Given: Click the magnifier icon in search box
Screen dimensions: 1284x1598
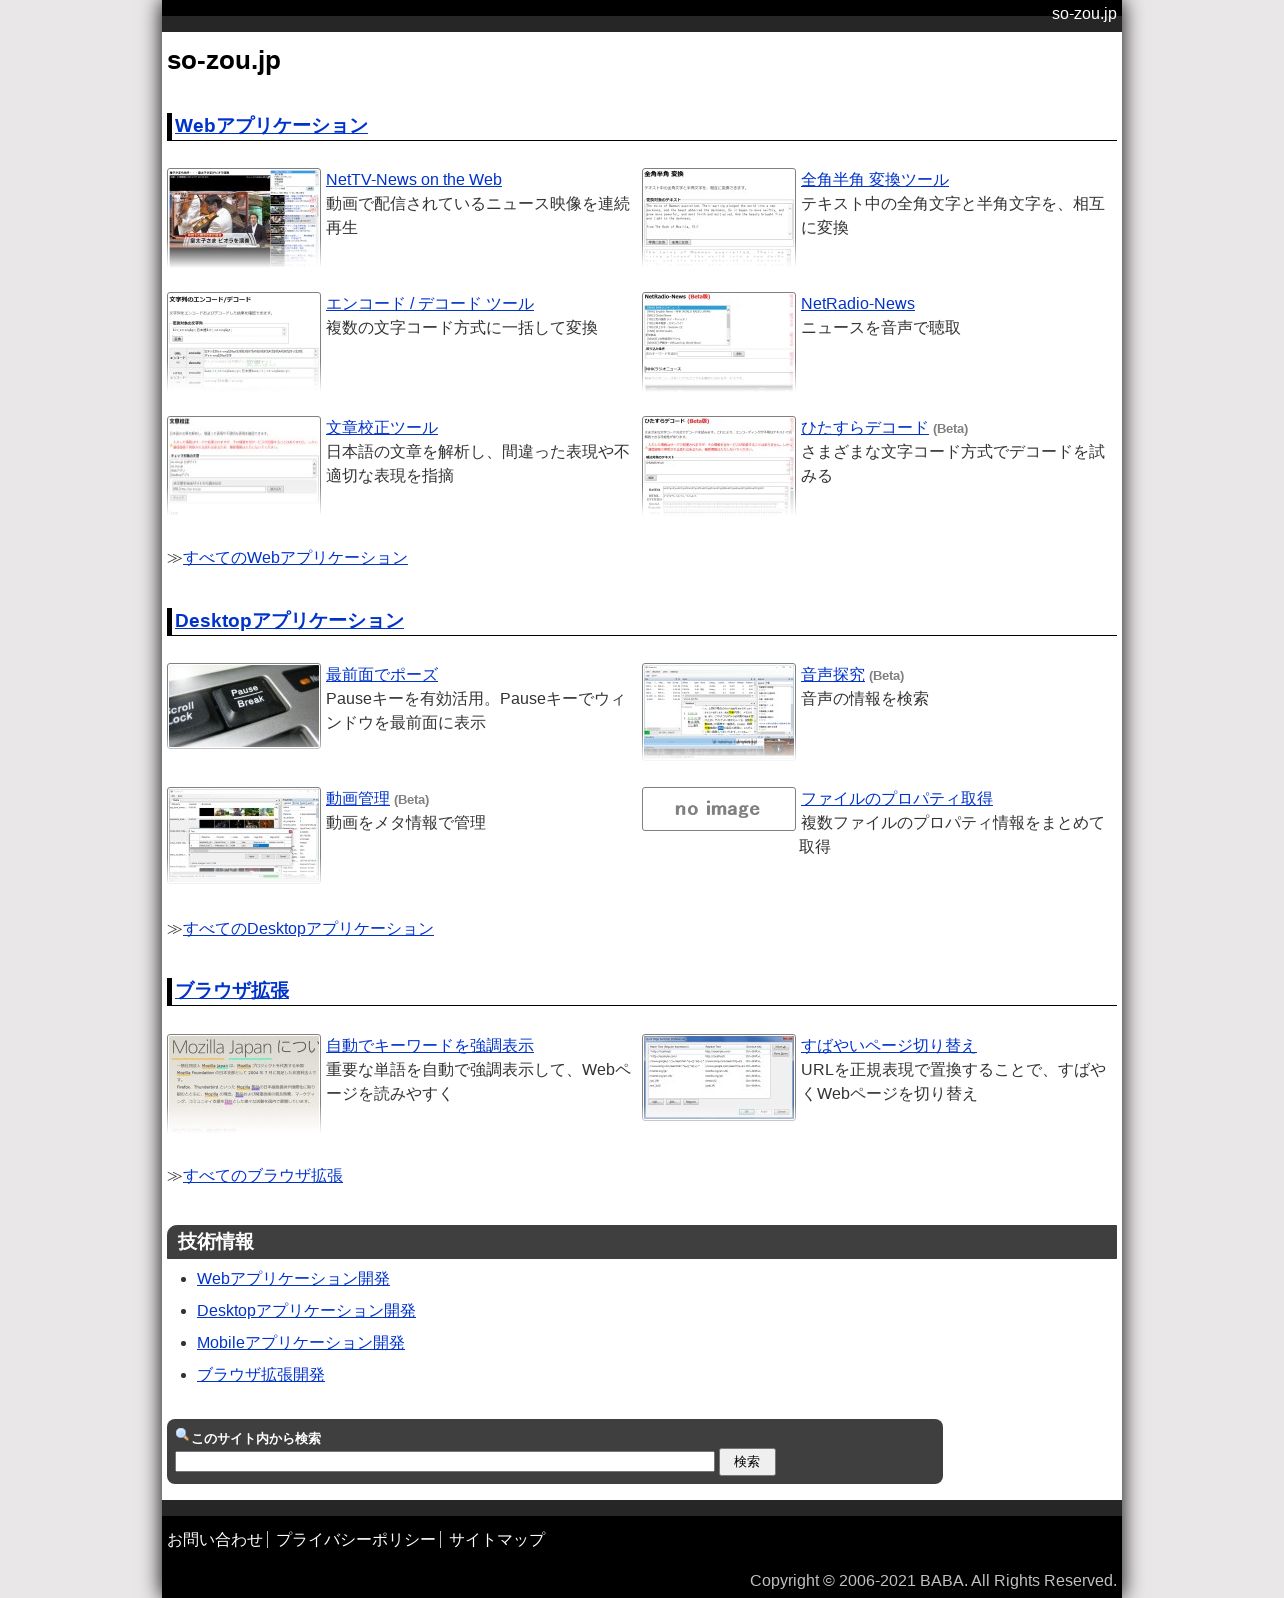Looking at the screenshot, I should pyautogui.click(x=182, y=1435).
